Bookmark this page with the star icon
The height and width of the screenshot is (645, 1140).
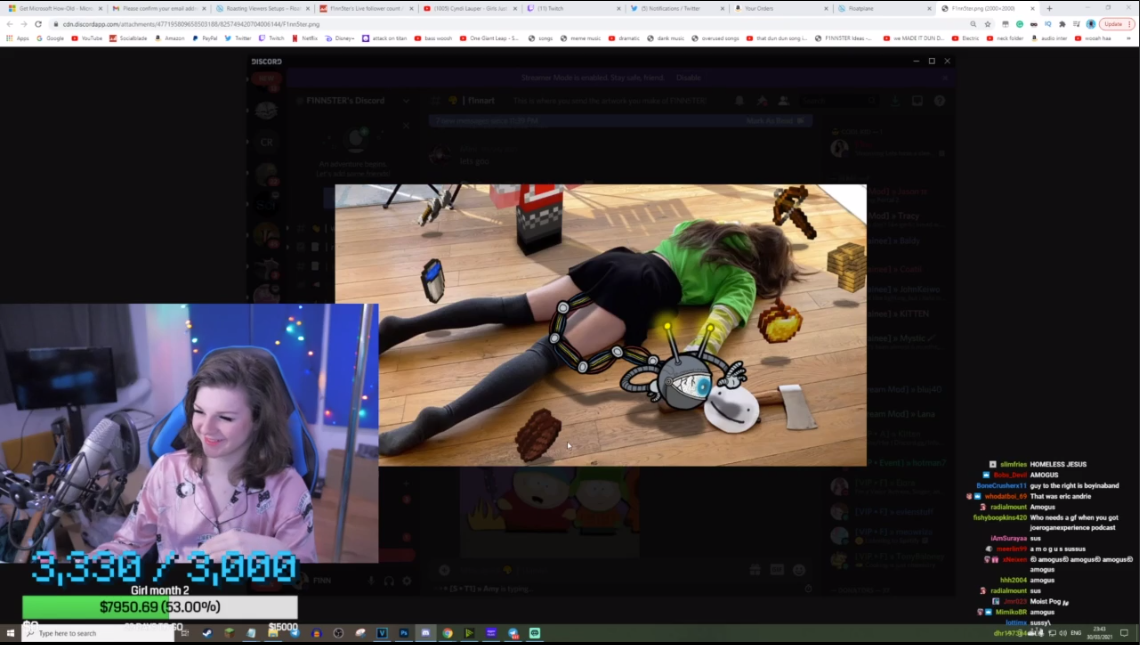pos(987,24)
